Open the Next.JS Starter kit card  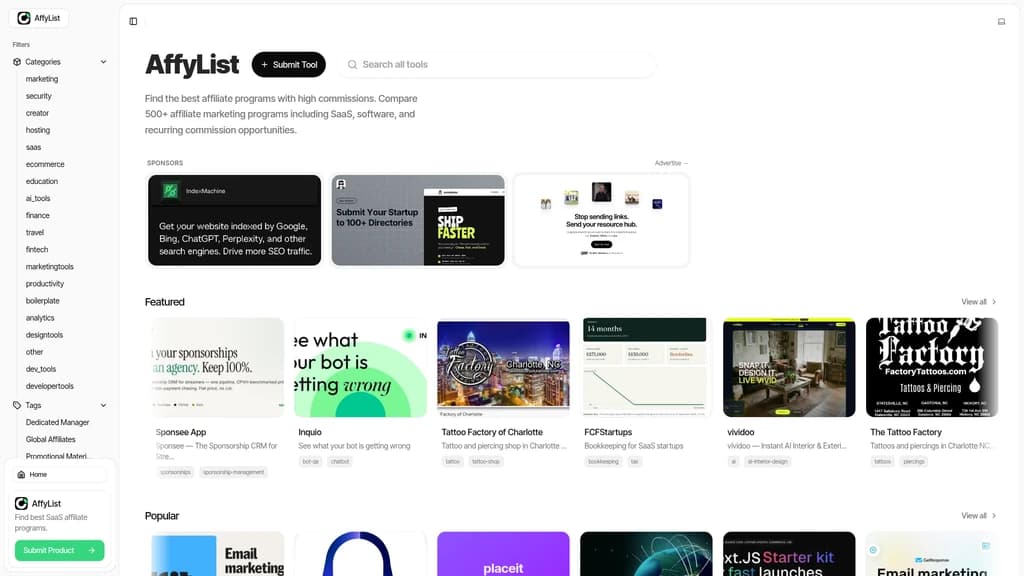tap(789, 554)
